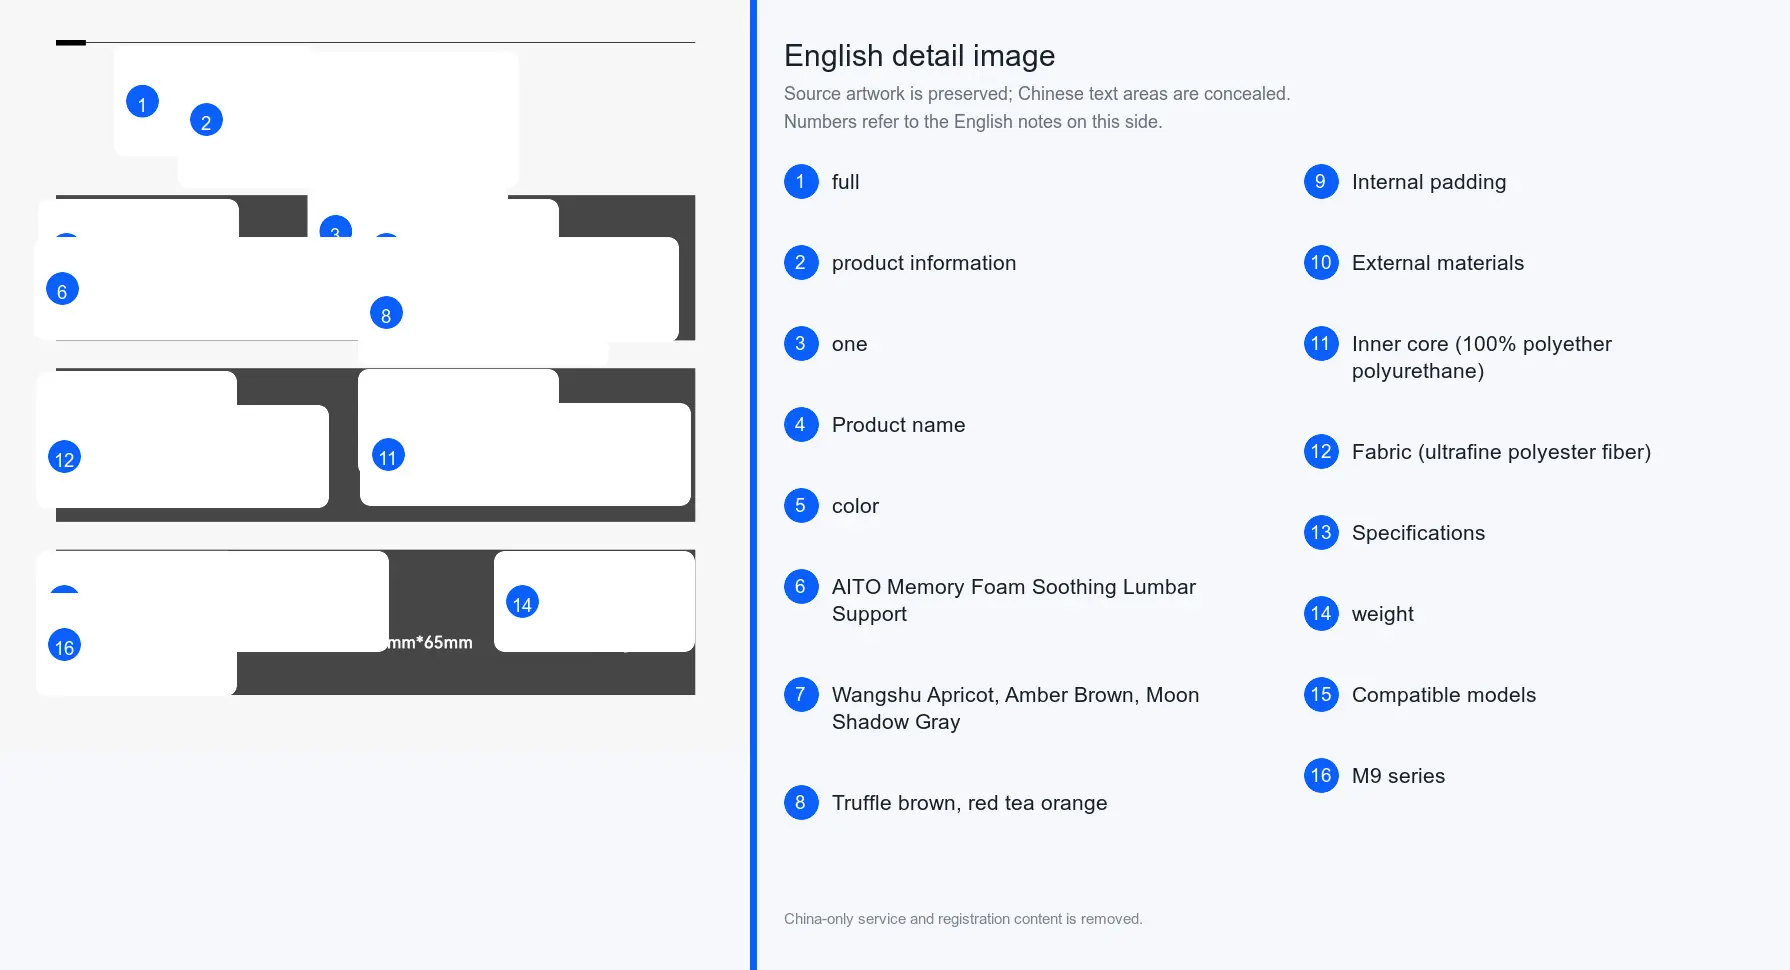
Task: Click the 'External materials' legend note
Action: [1438, 263]
